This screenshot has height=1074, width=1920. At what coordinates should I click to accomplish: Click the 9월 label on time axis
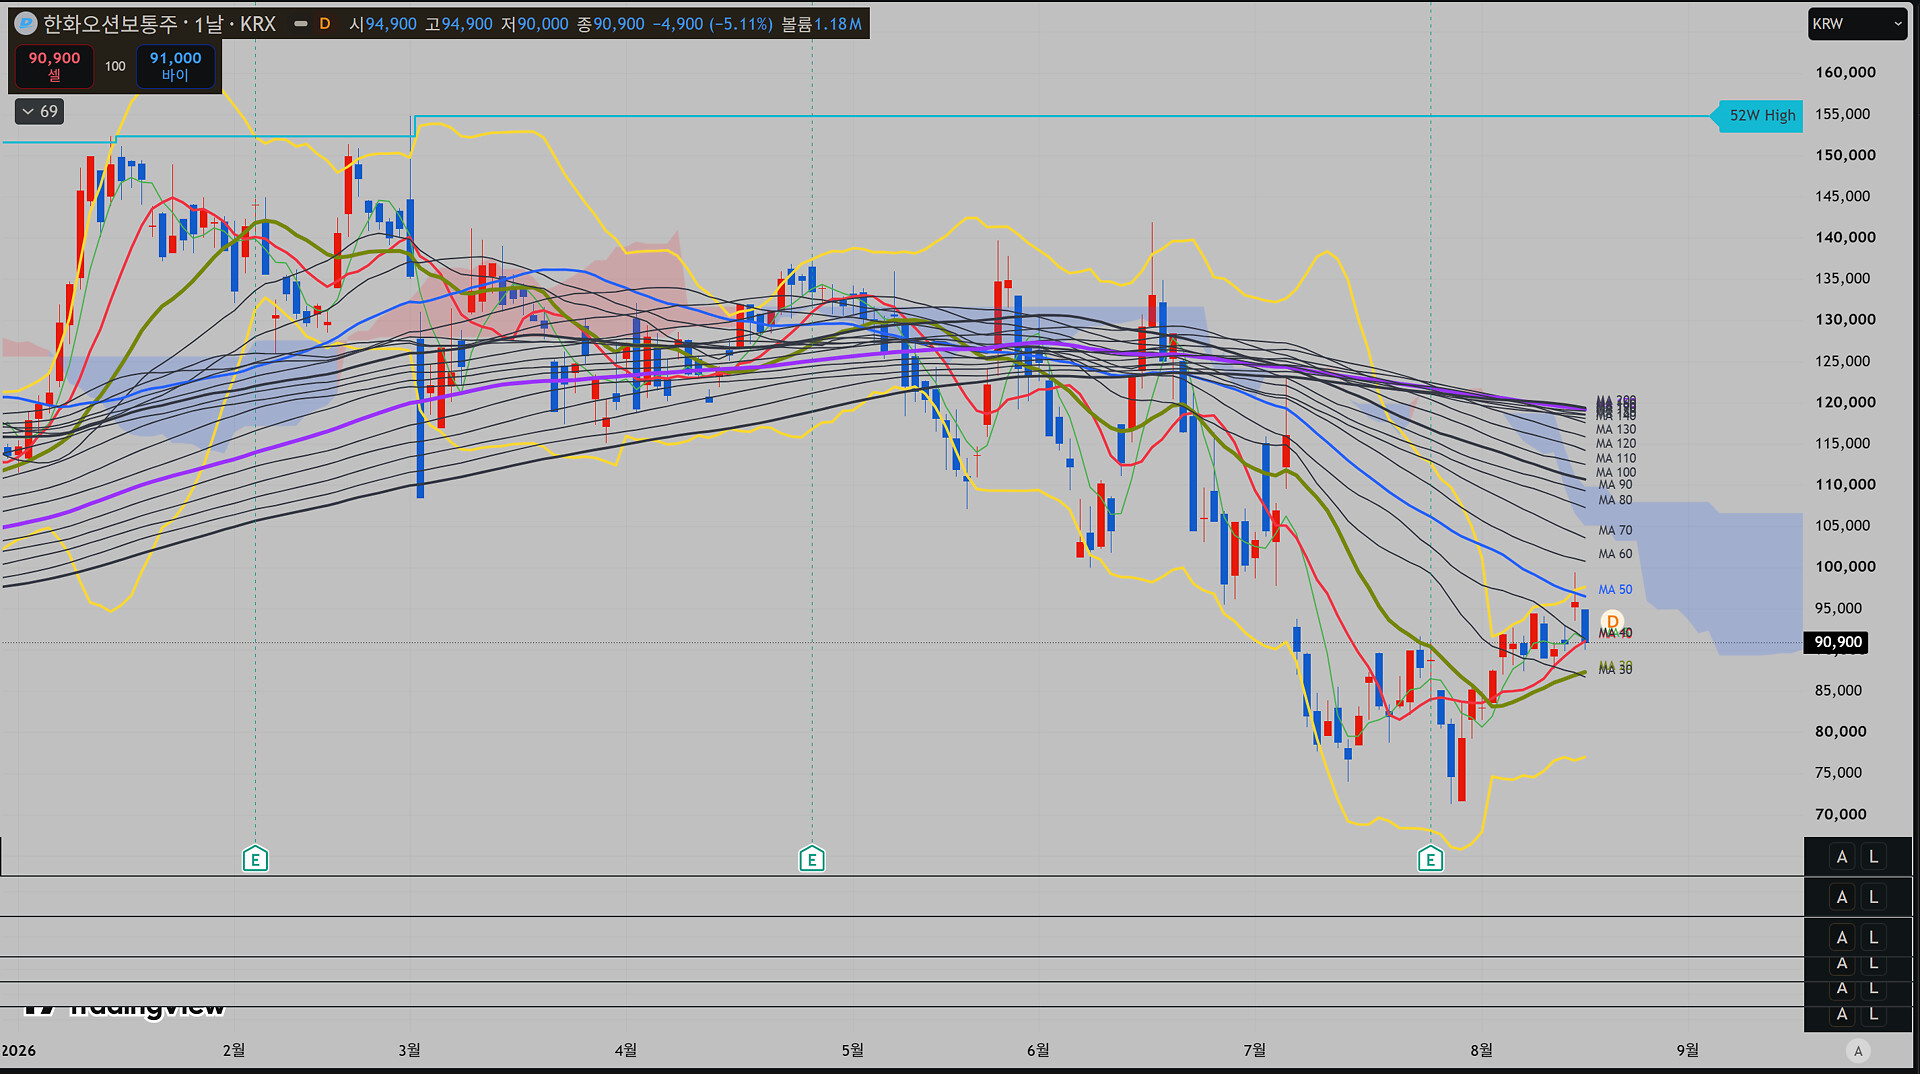tap(1688, 1050)
